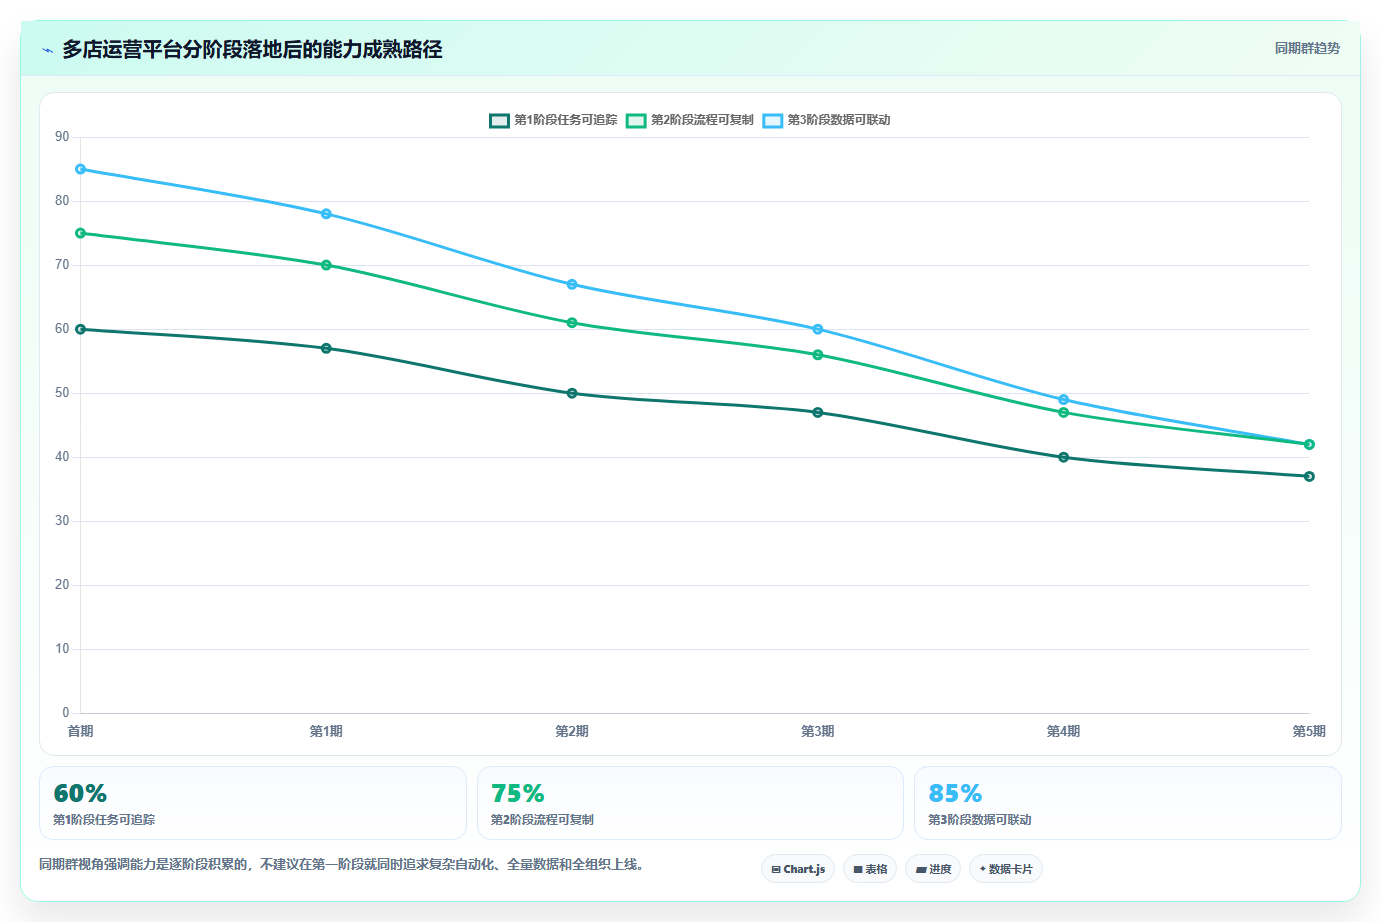Toggle the 第2阶段流程可复制 legend series

point(690,120)
